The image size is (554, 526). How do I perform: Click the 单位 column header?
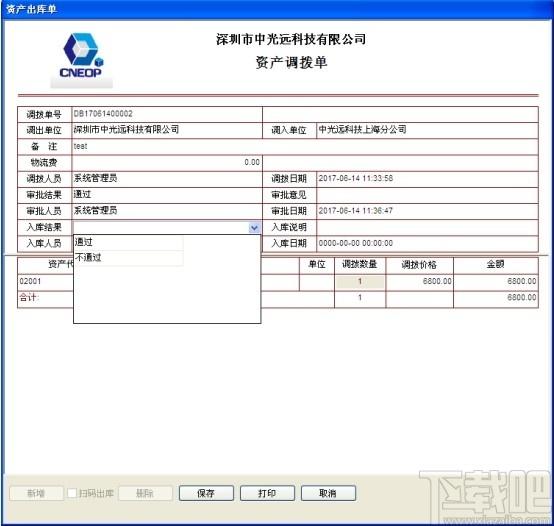coord(317,265)
